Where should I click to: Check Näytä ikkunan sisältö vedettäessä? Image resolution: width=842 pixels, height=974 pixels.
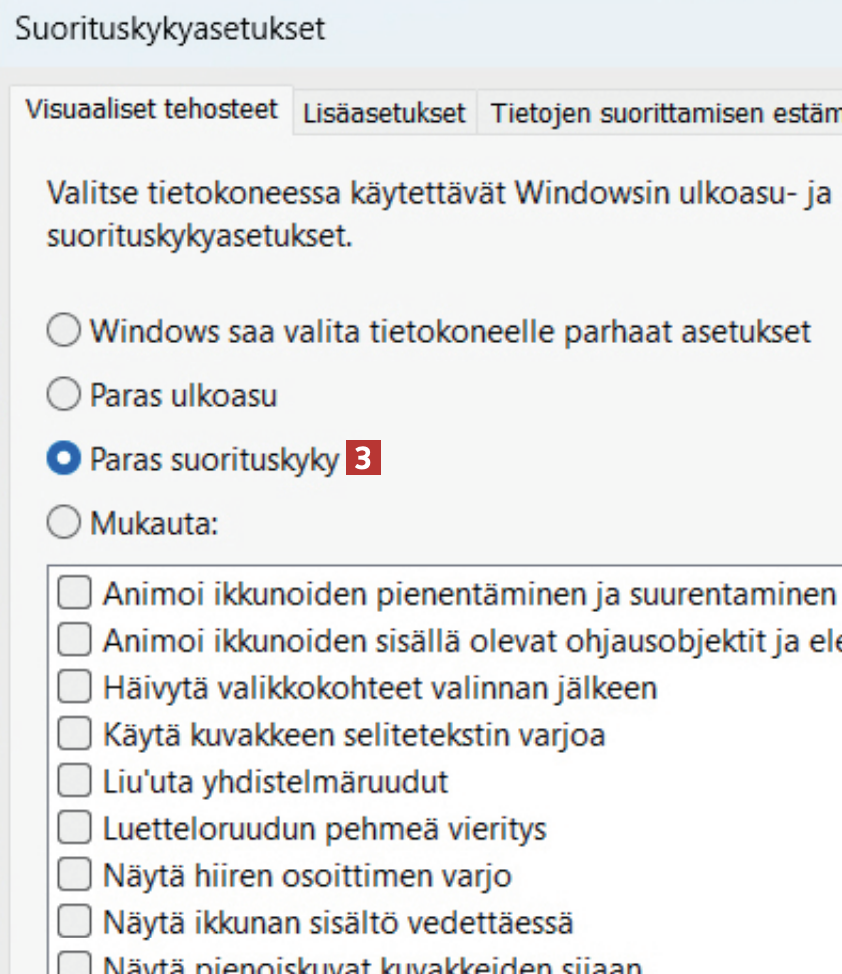(74, 922)
